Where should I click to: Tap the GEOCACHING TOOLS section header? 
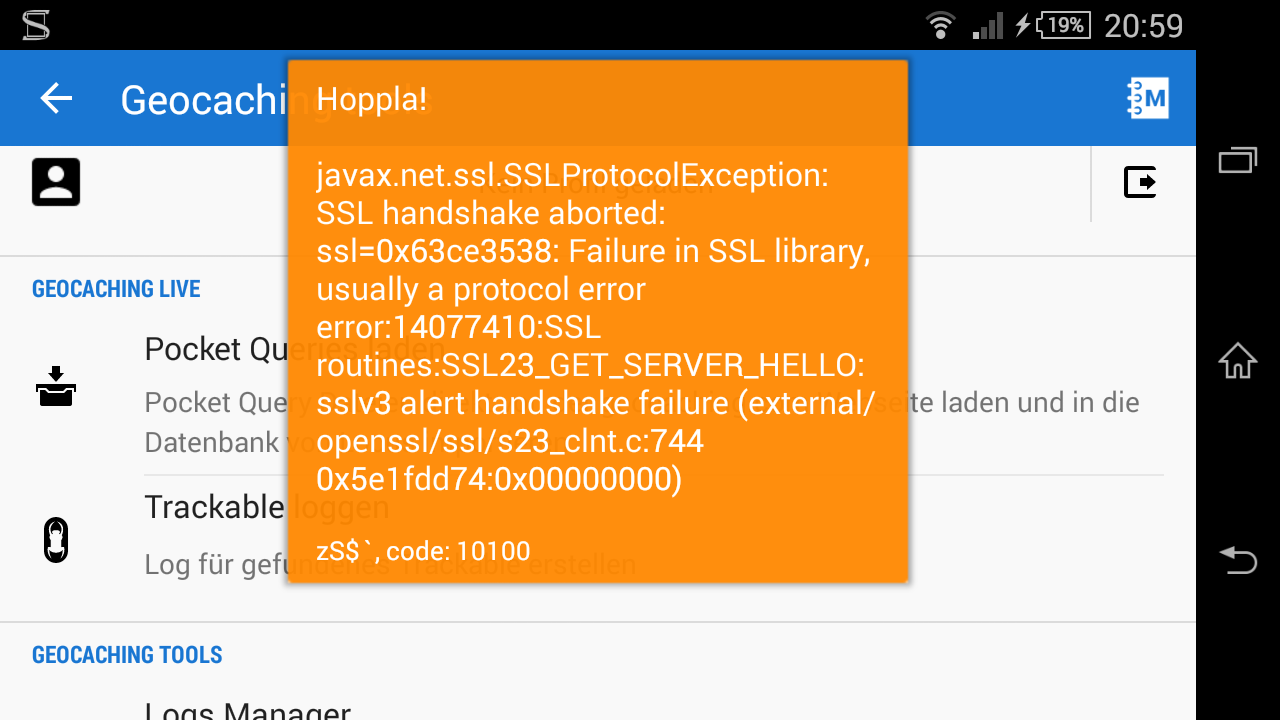pyautogui.click(x=127, y=655)
